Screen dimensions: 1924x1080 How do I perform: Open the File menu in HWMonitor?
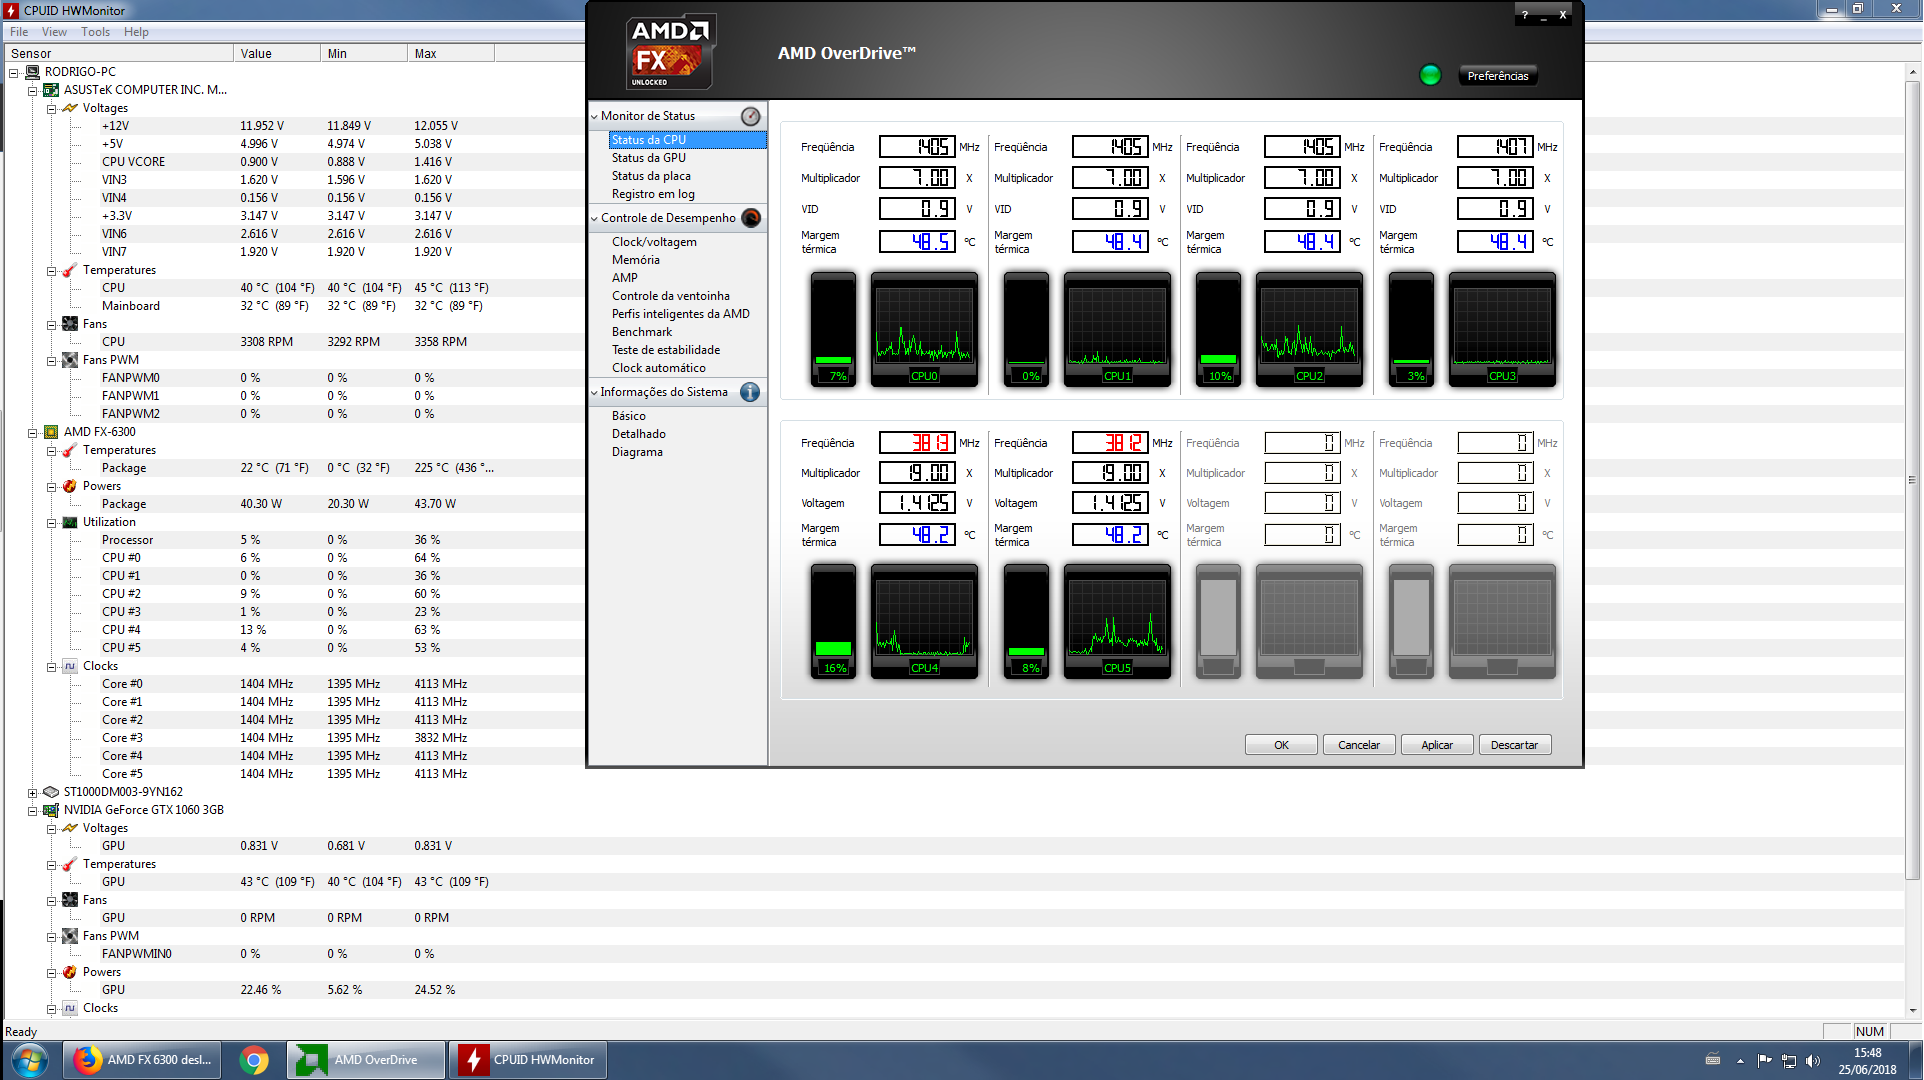click(x=19, y=32)
